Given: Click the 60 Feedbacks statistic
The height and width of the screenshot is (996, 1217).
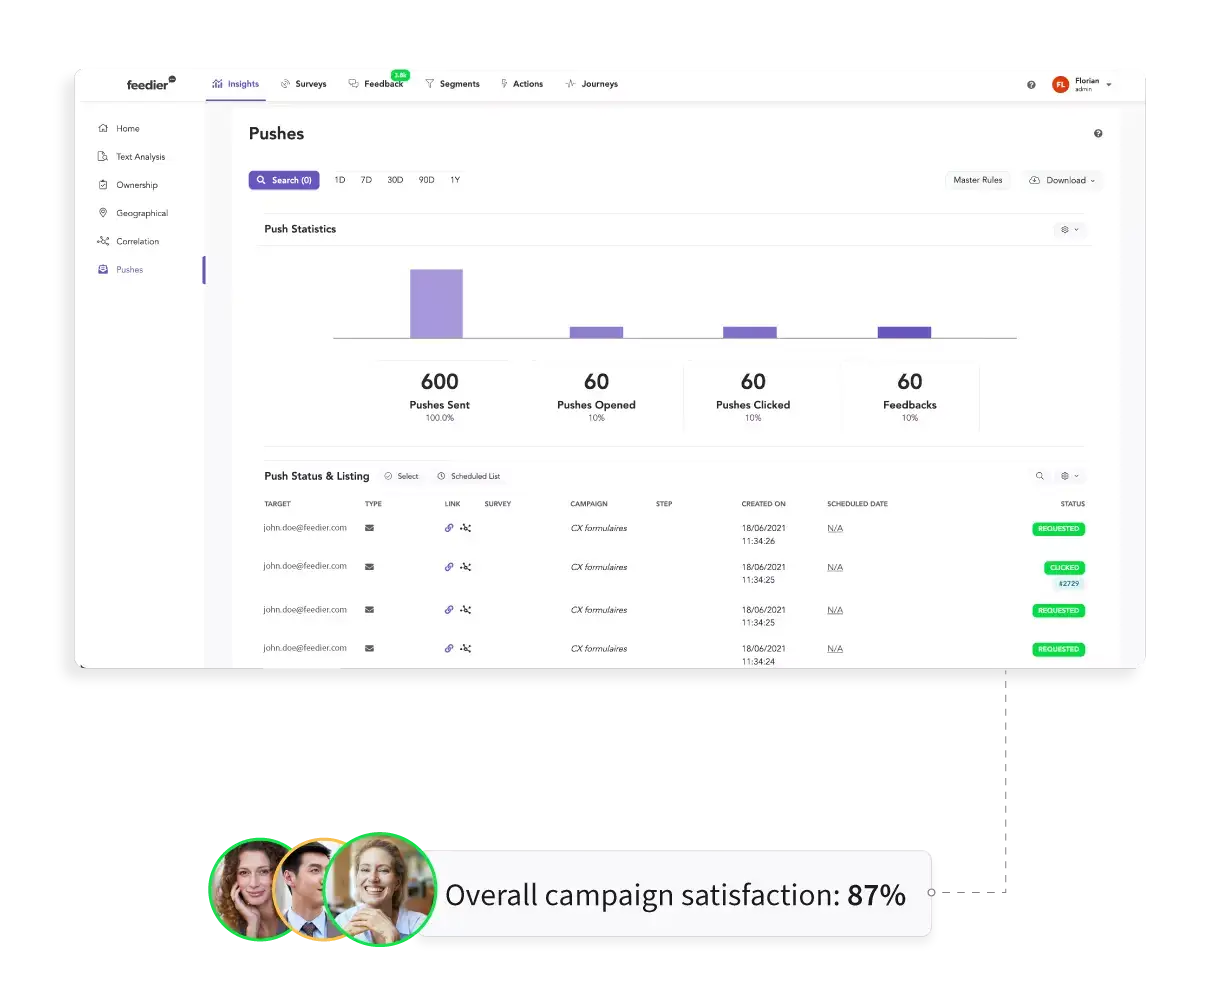Looking at the screenshot, I should 910,396.
